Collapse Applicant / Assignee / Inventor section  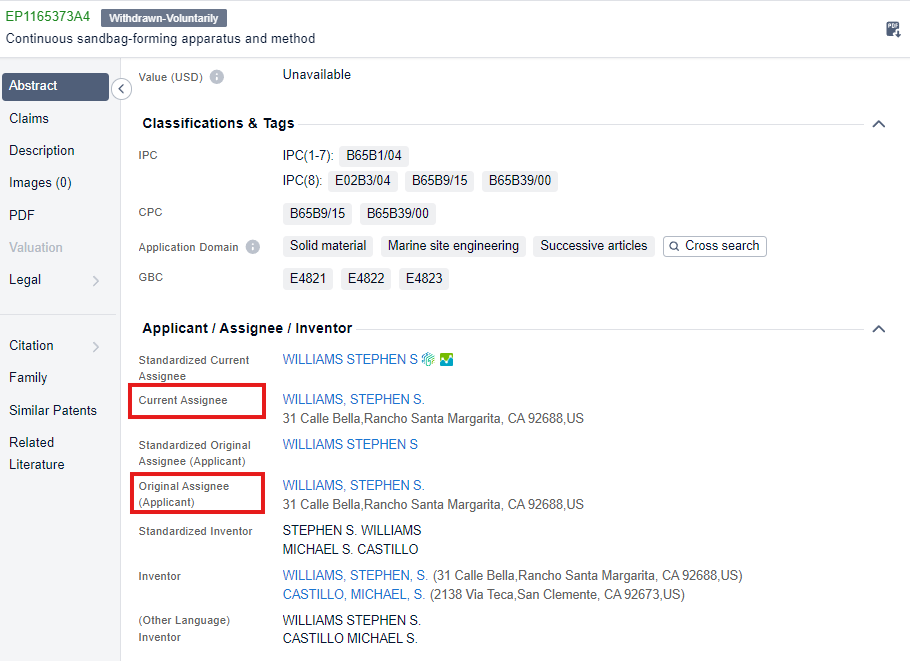coord(879,329)
